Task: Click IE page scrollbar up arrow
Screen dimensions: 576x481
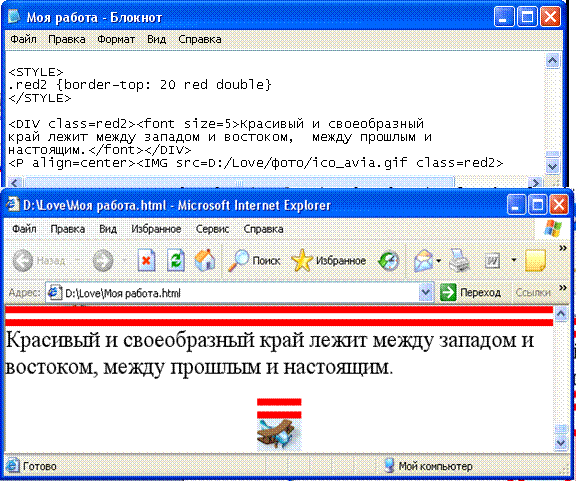Action: 561,314
